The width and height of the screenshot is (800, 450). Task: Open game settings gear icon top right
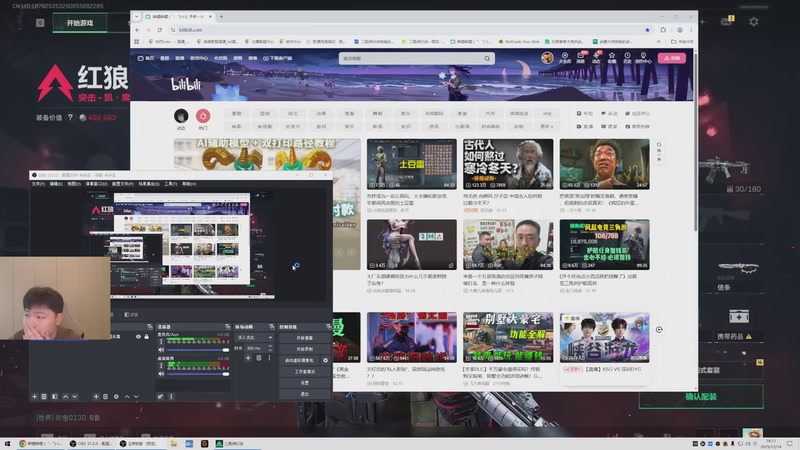click(754, 22)
